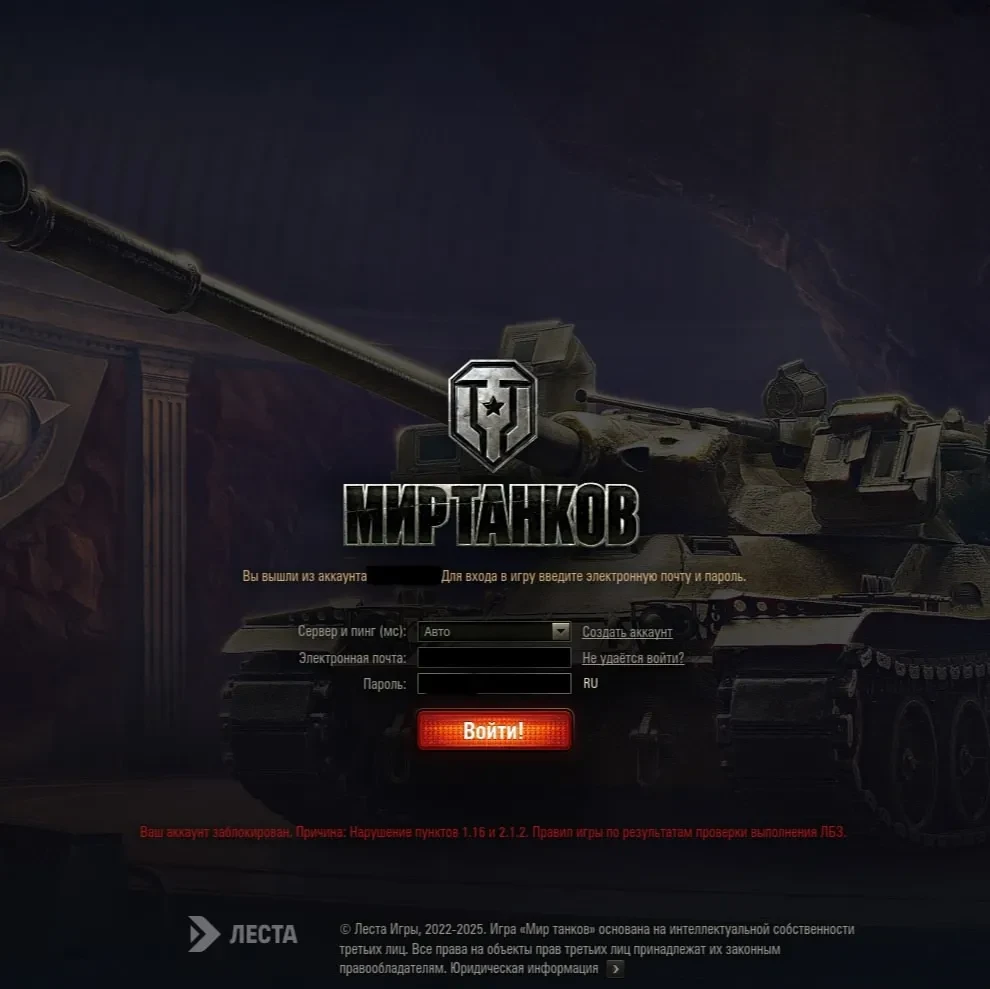Image resolution: width=990 pixels, height=989 pixels.
Task: Click the Электронная почта label
Action: pyautogui.click(x=352, y=658)
